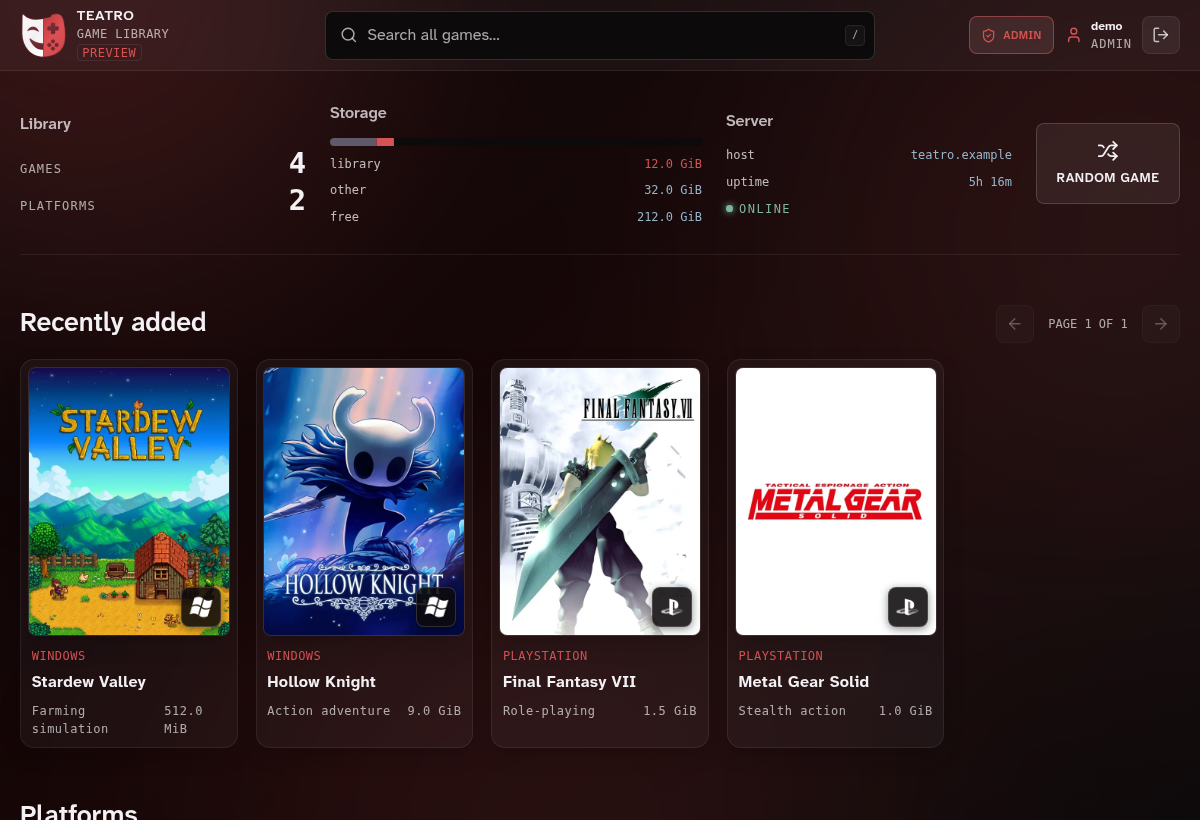Click PlayStation badge on Metal Gear Solid cover

click(x=908, y=607)
